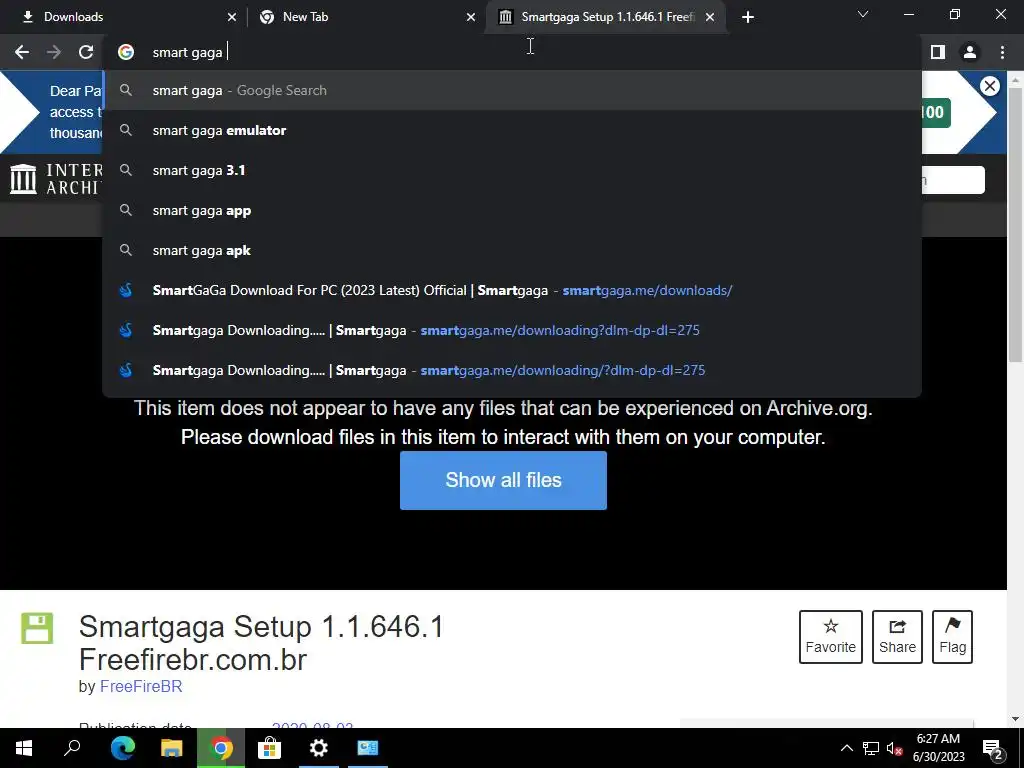Image resolution: width=1024 pixels, height=768 pixels.
Task: Open Settings from the taskbar
Action: [319, 748]
